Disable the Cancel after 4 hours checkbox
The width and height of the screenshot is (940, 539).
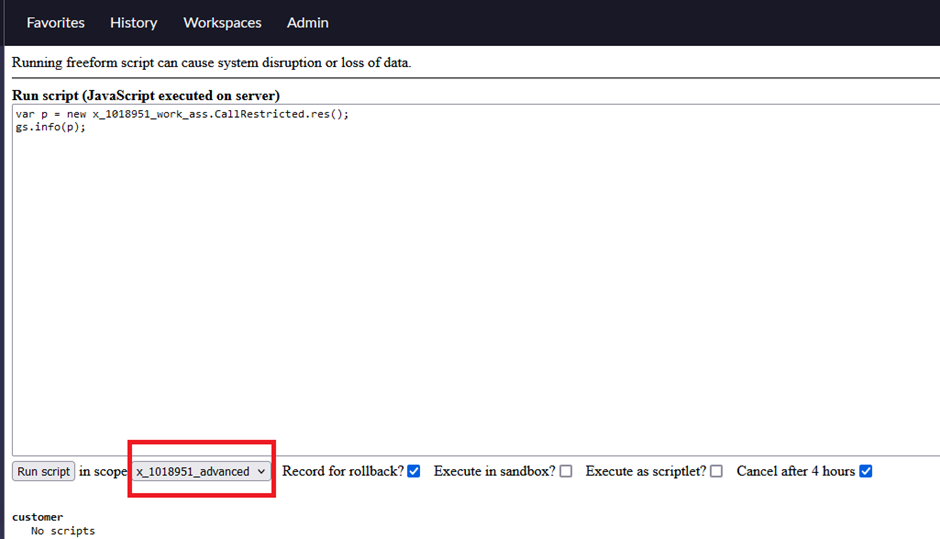866,472
